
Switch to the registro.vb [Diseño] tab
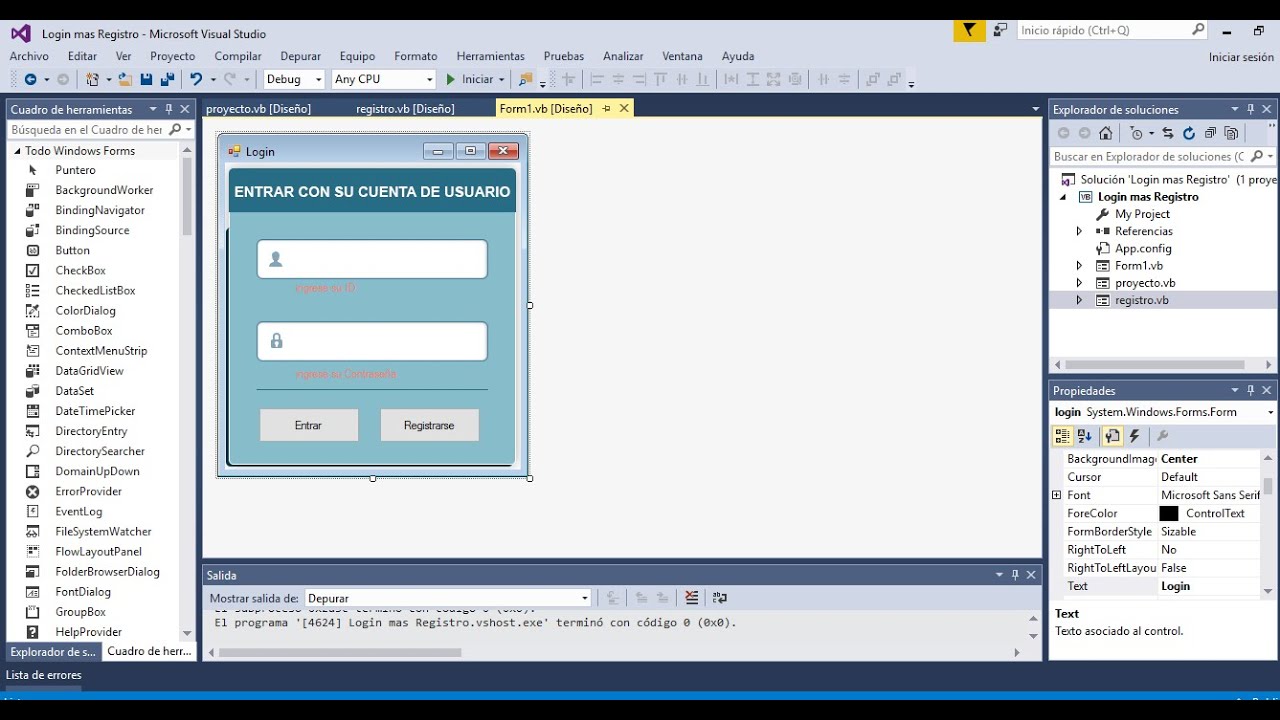[x=405, y=108]
